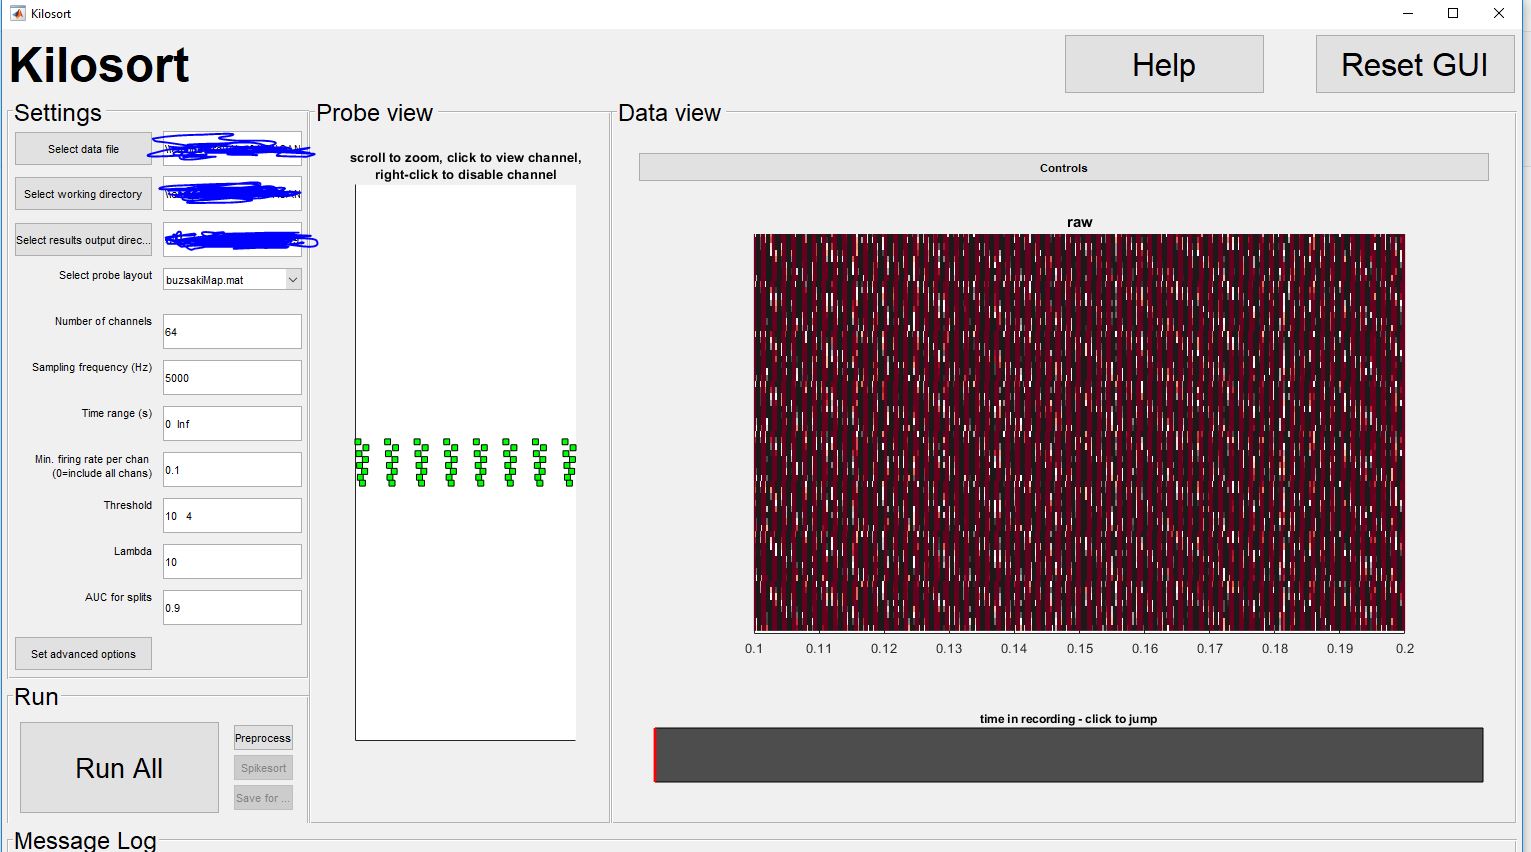
Task: Select the Threshold value field
Action: (231, 515)
